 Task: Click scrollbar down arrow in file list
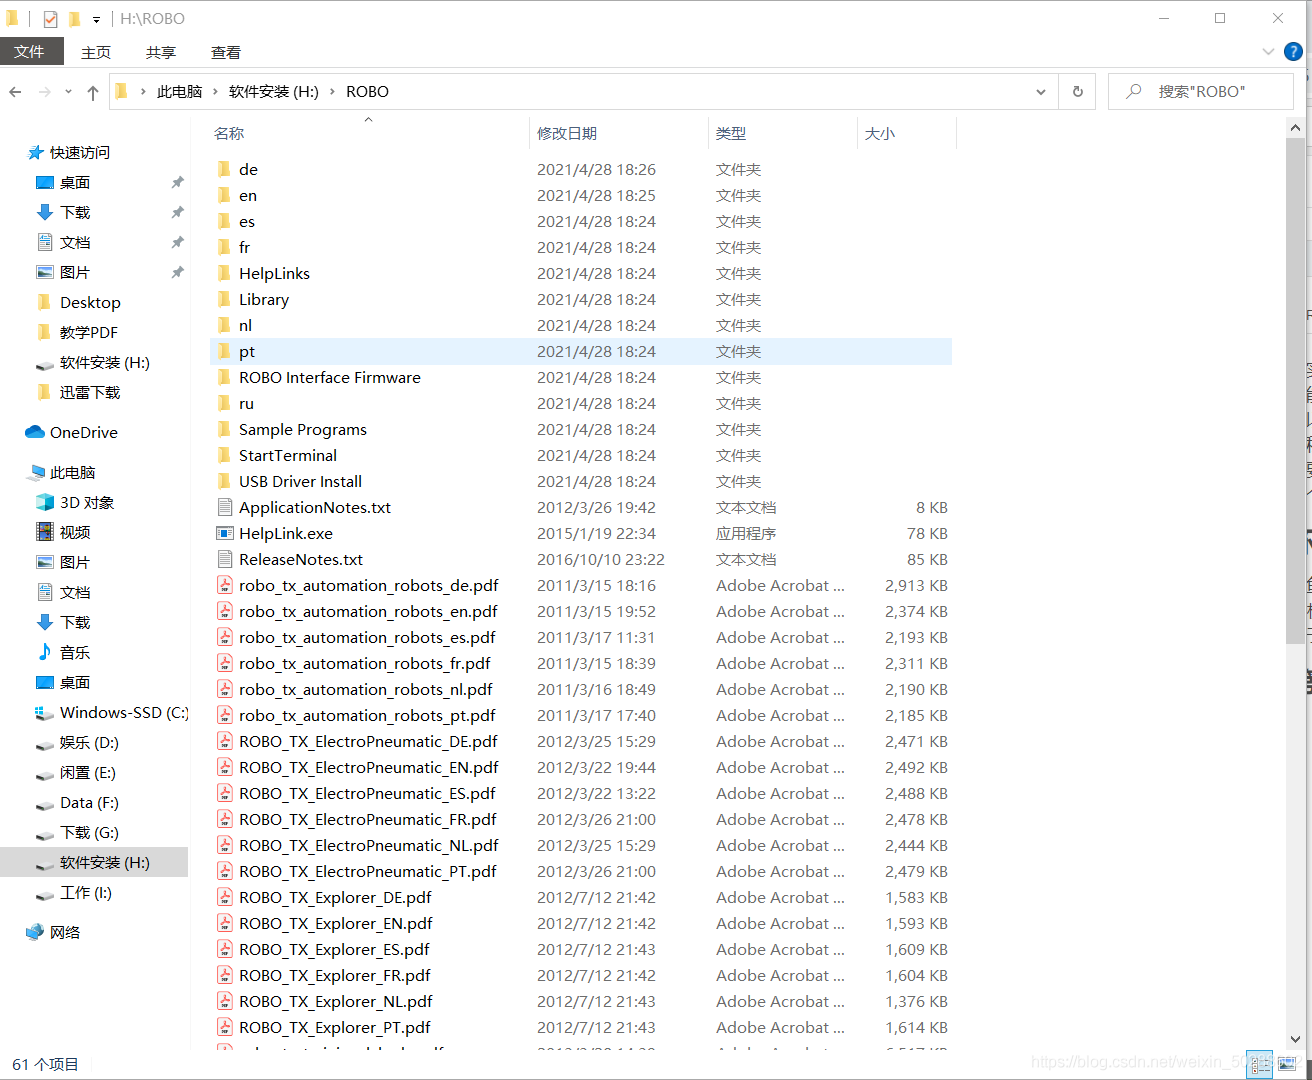(x=1296, y=1039)
